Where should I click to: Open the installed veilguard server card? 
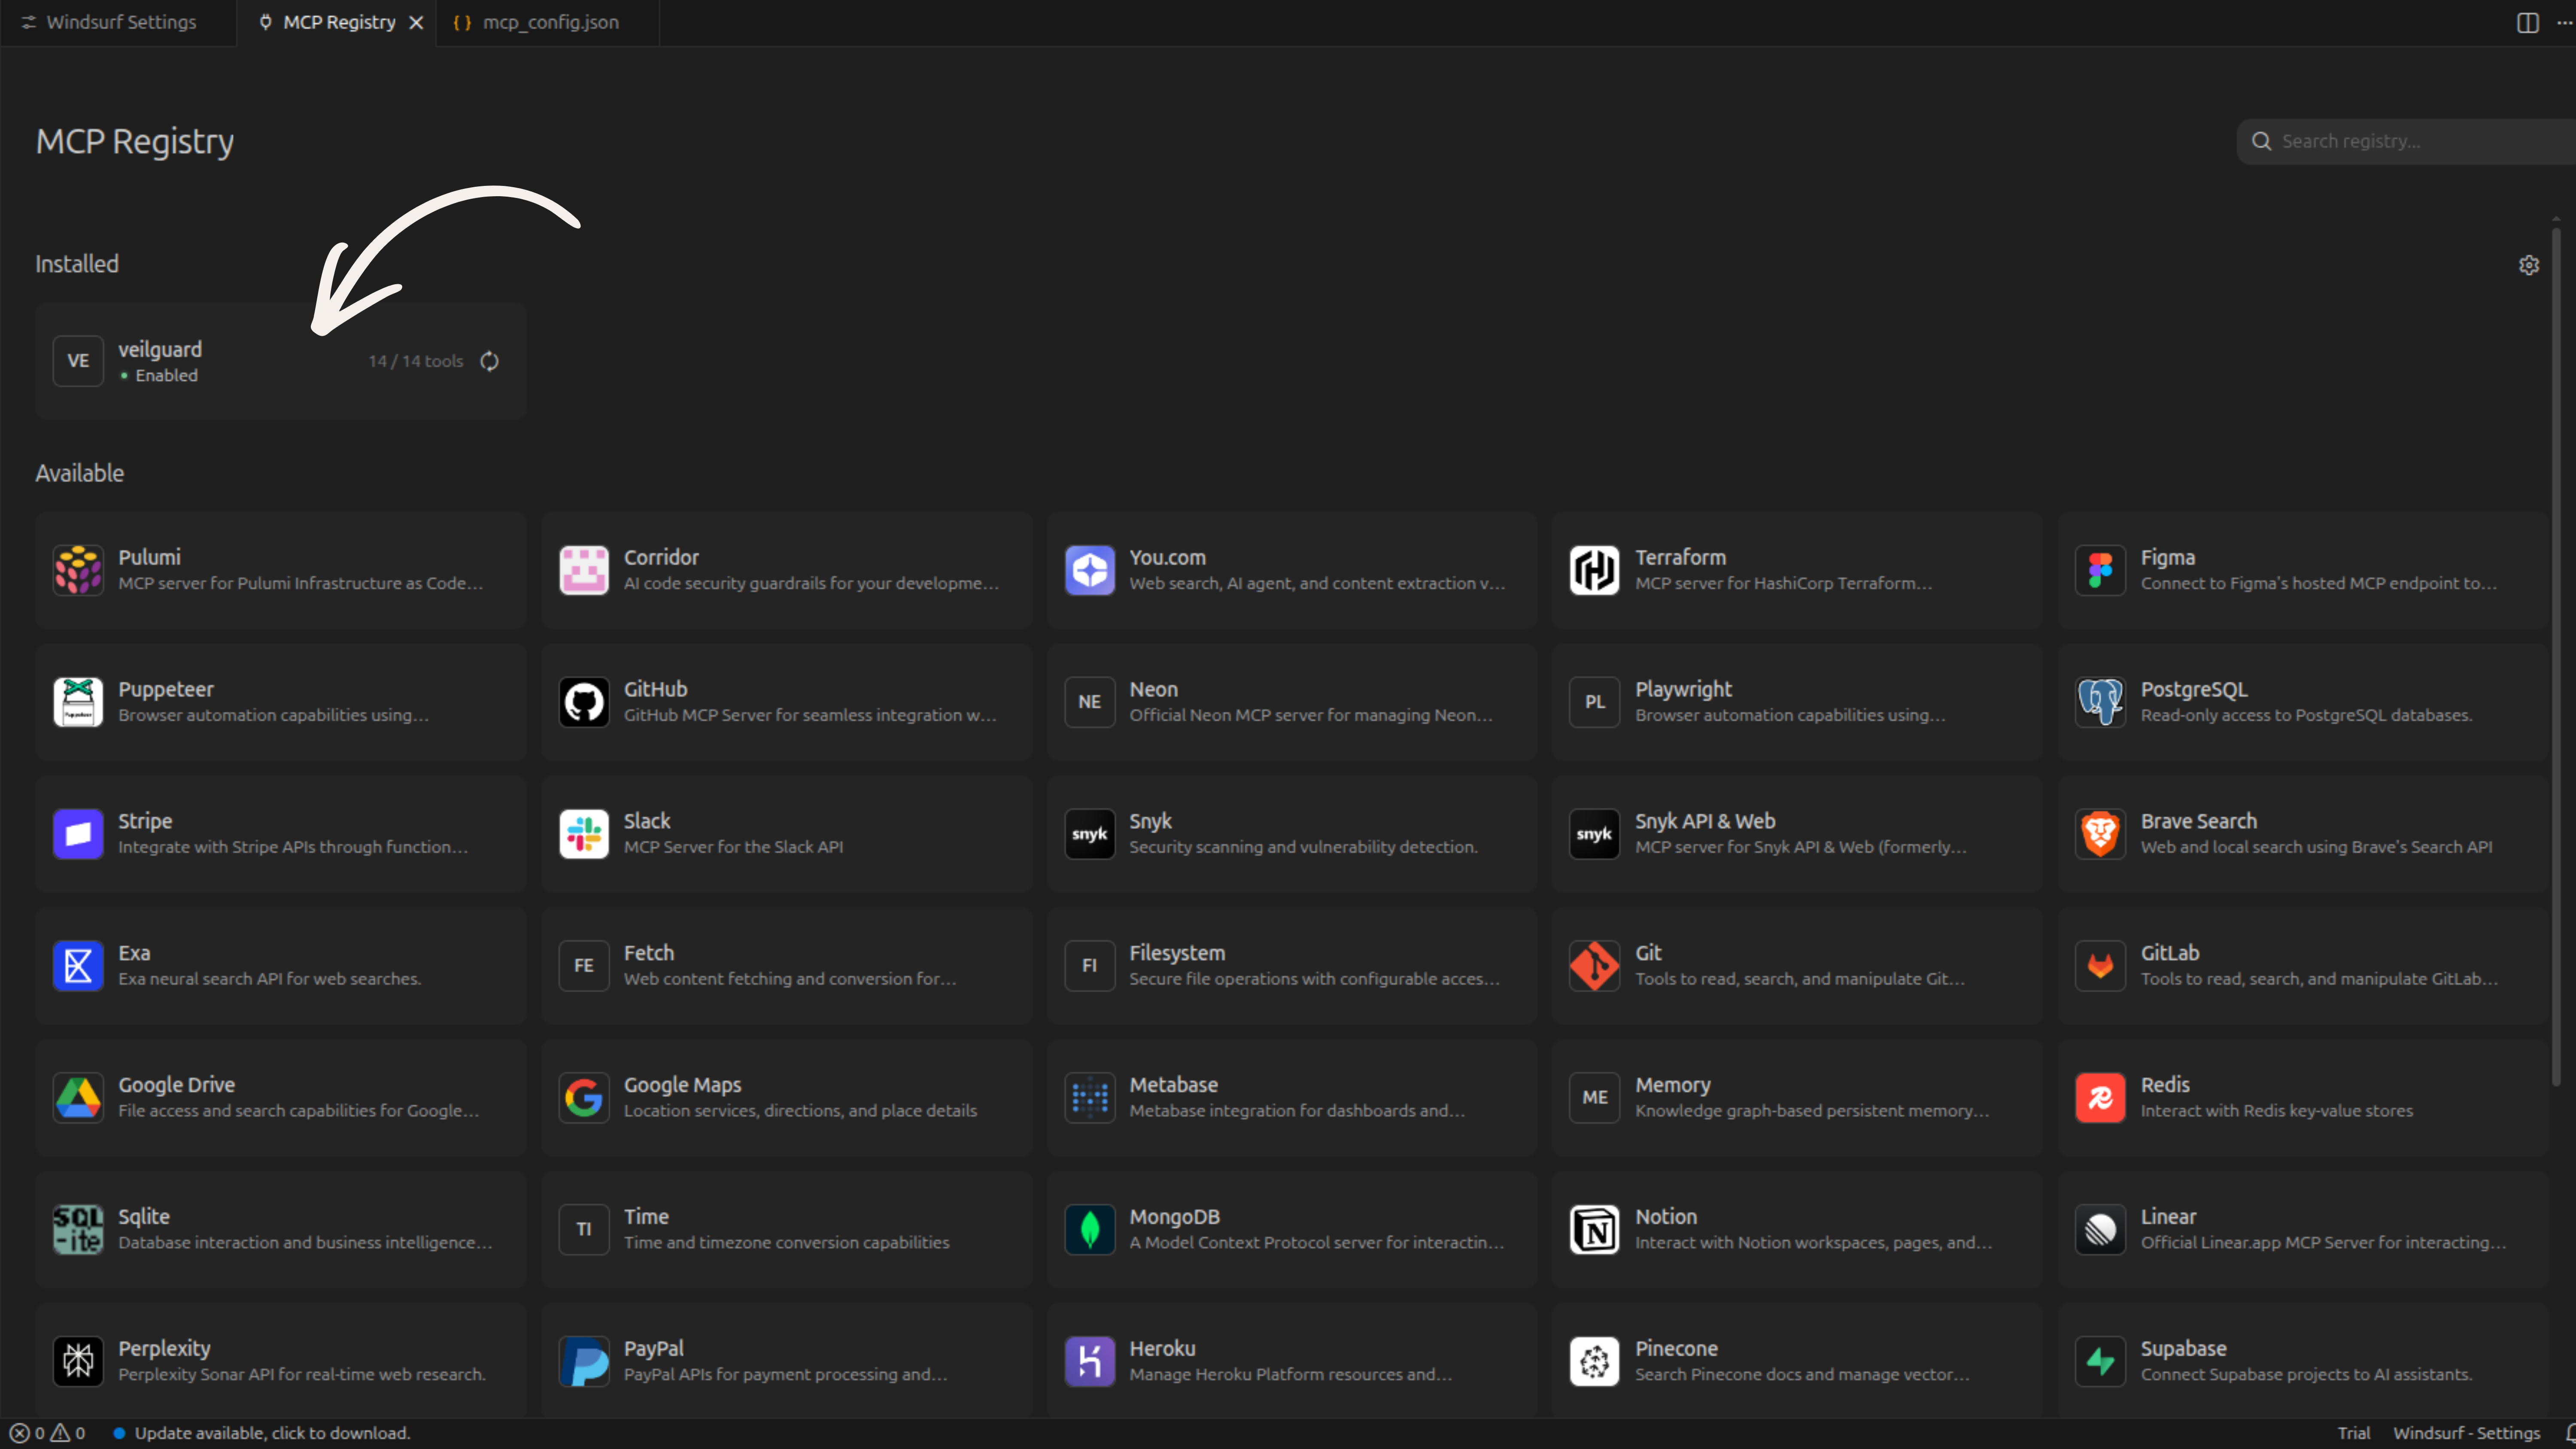pos(281,361)
